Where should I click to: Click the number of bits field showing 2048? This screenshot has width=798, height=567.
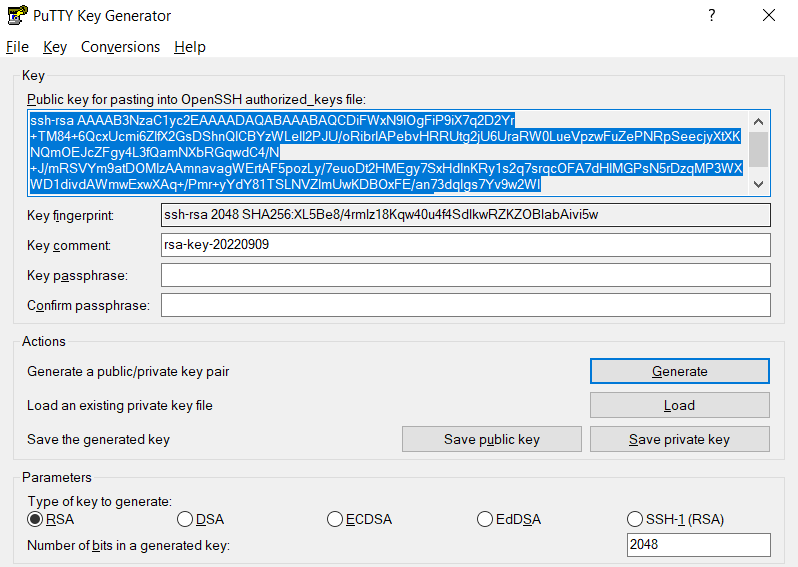pos(698,545)
